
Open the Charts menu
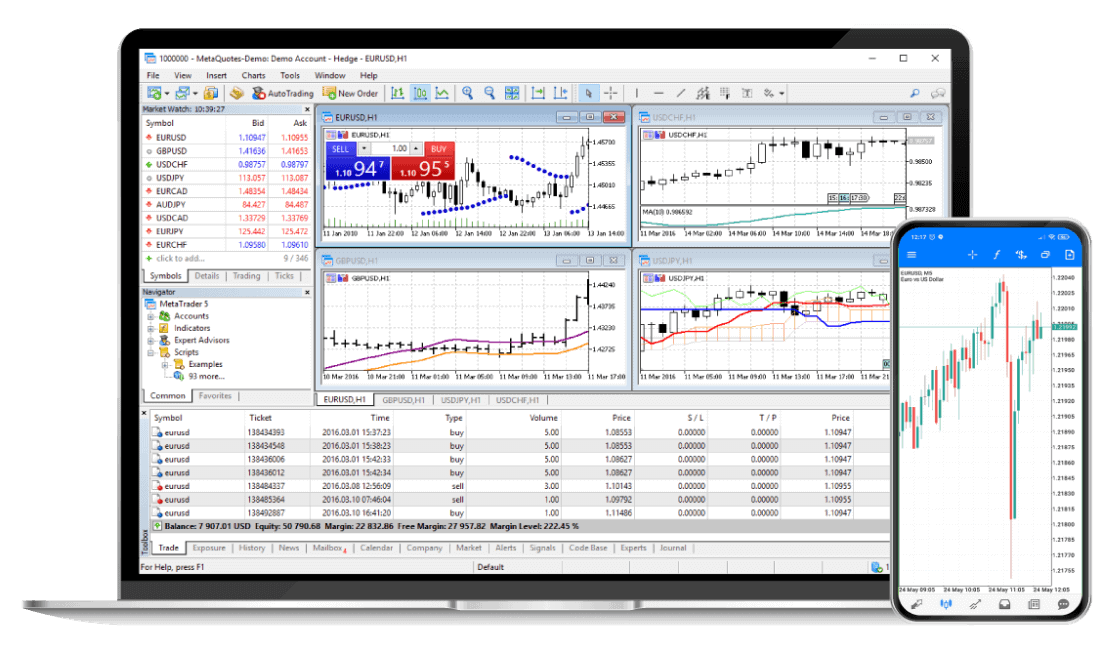pyautogui.click(x=253, y=76)
